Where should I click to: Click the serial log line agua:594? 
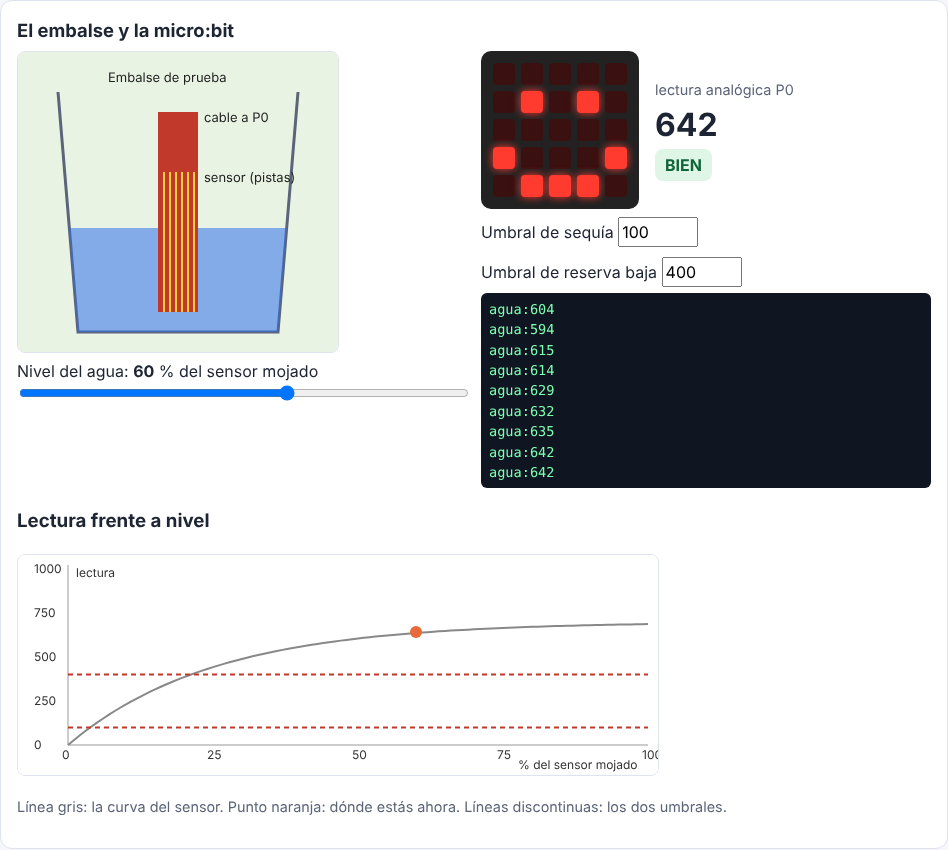[522, 329]
